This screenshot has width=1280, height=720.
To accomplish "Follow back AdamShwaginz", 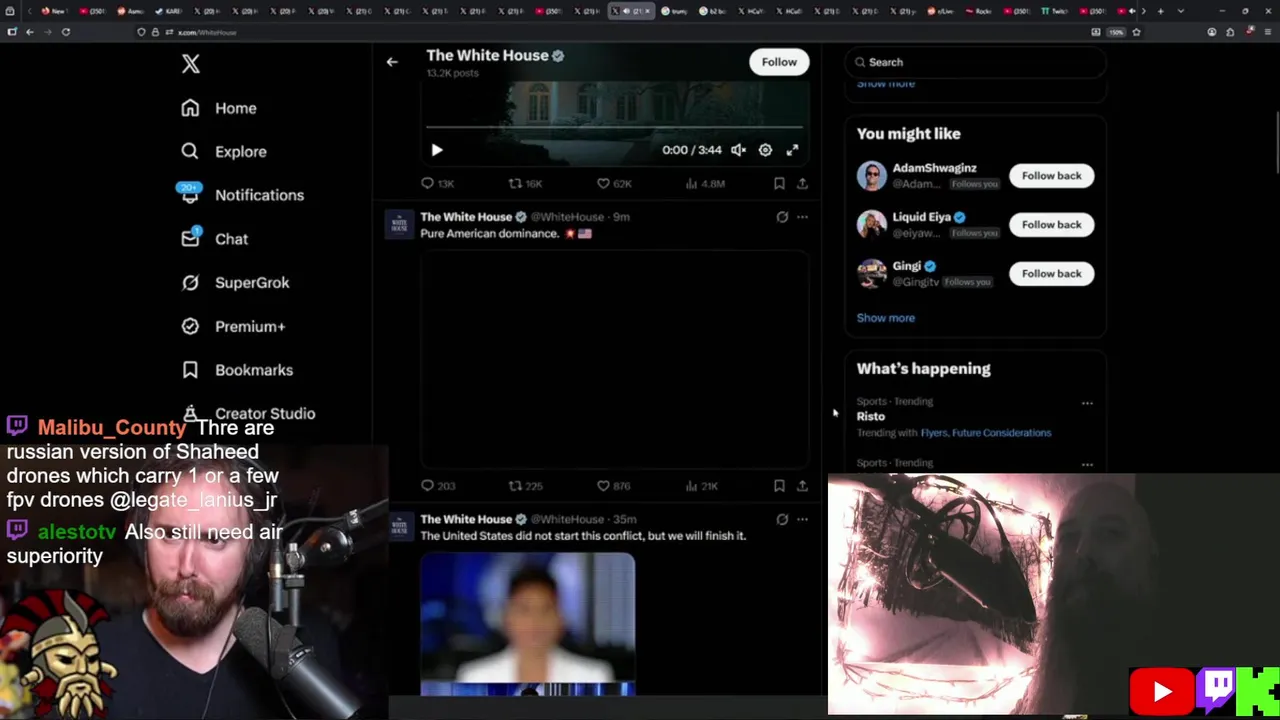I will 1051,176.
